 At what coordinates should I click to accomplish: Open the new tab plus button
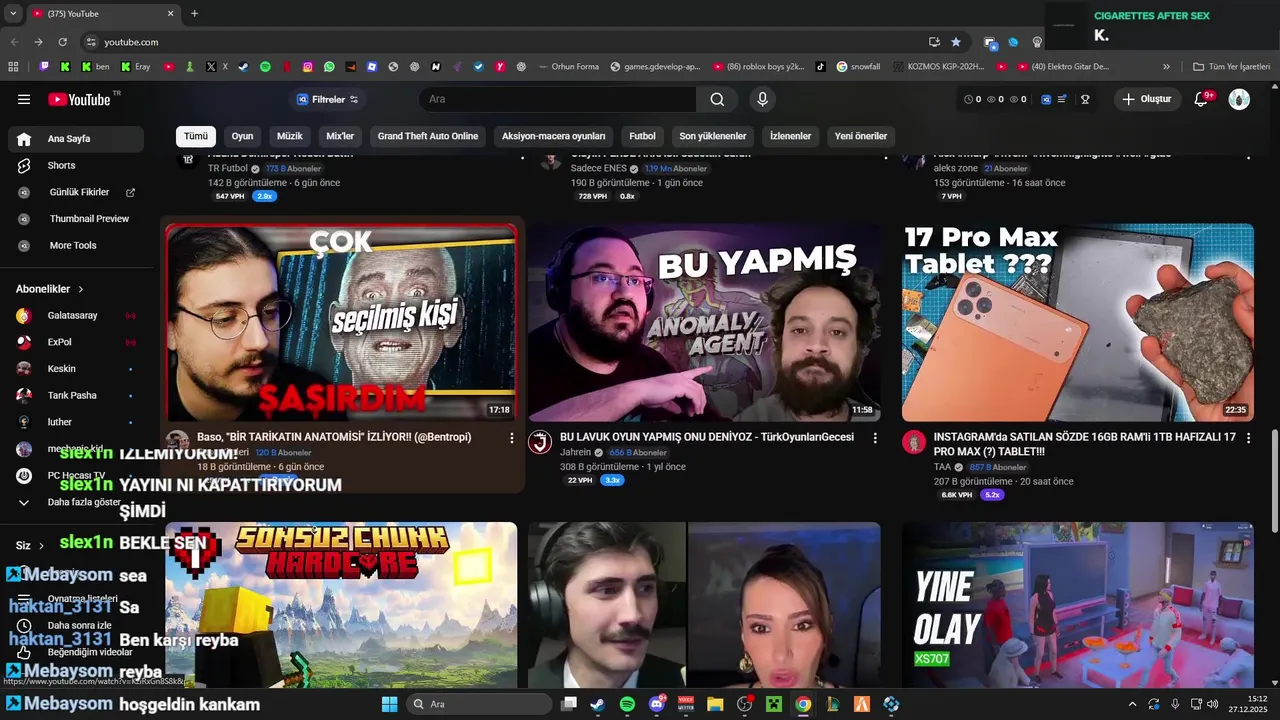coord(194,14)
